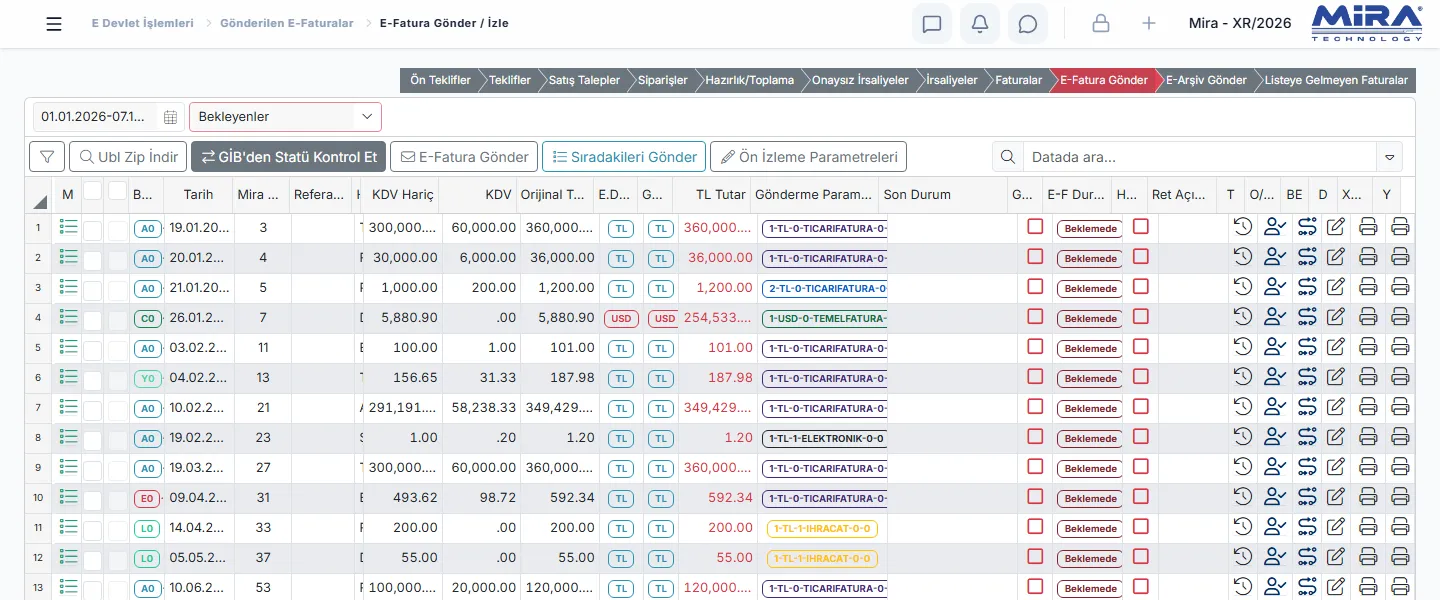The image size is (1440, 600).
Task: Focus the Datada ara search field
Action: 1200,157
